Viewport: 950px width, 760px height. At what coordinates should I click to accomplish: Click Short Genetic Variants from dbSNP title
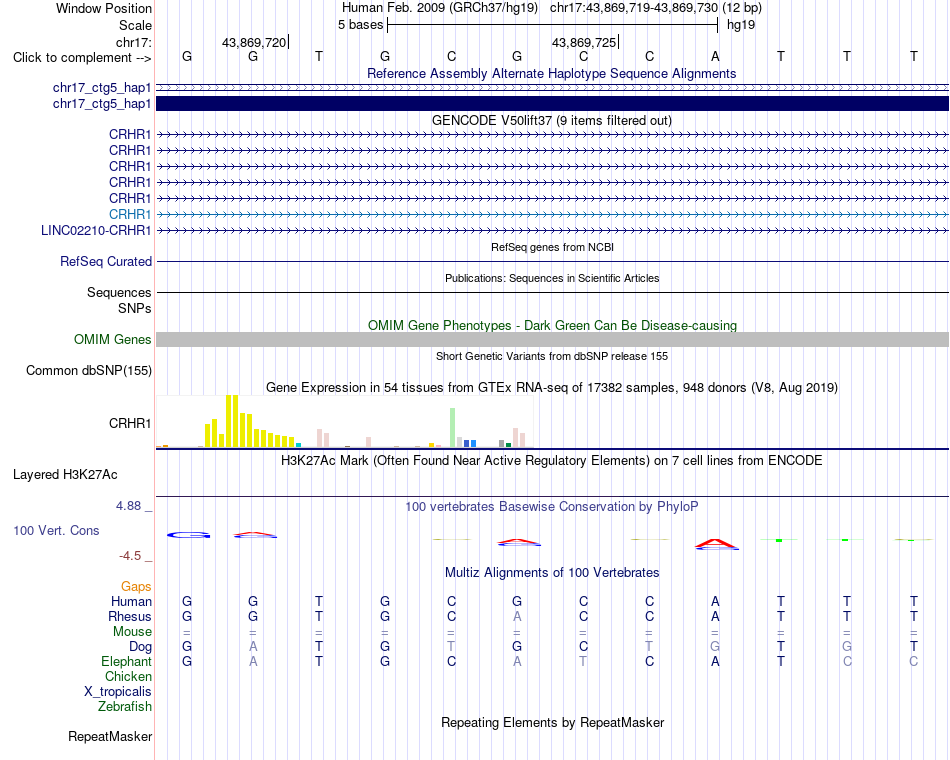point(551,356)
